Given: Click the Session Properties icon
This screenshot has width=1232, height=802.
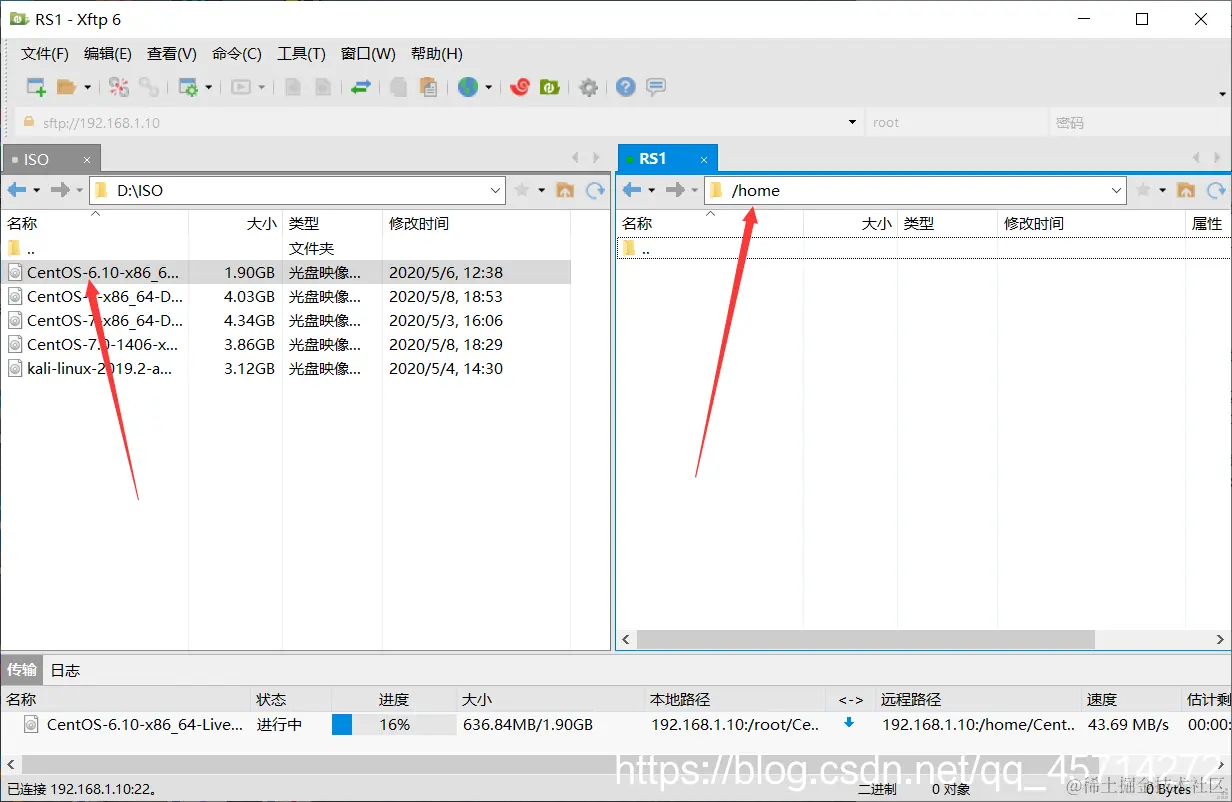Looking at the screenshot, I should point(188,87).
